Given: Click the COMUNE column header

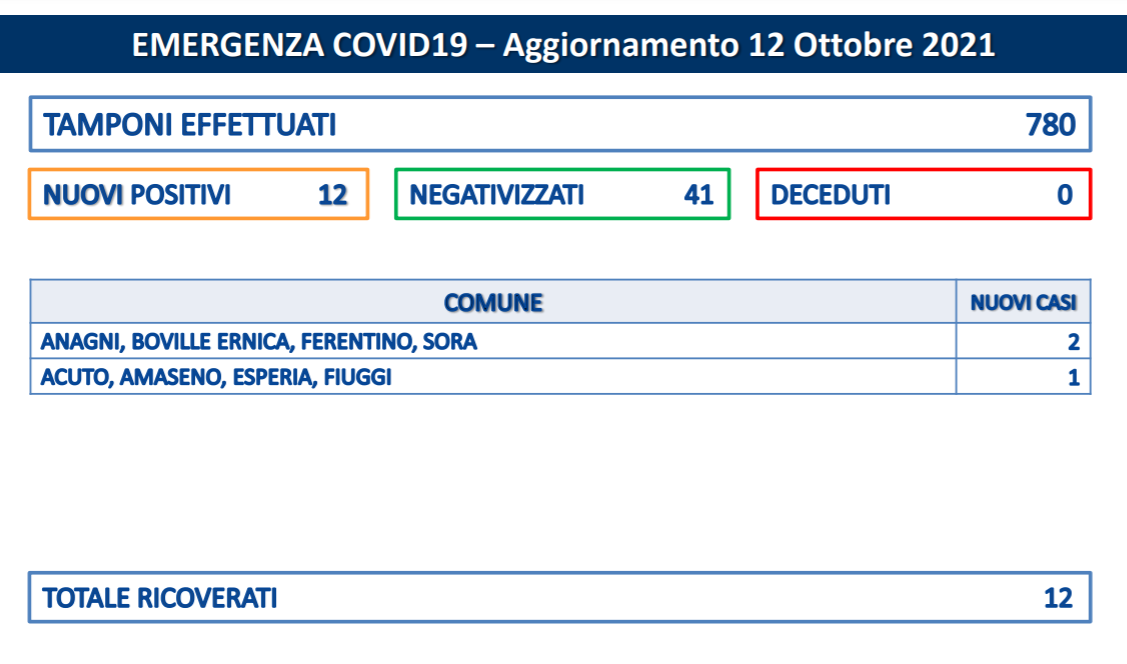Looking at the screenshot, I should (x=493, y=303).
